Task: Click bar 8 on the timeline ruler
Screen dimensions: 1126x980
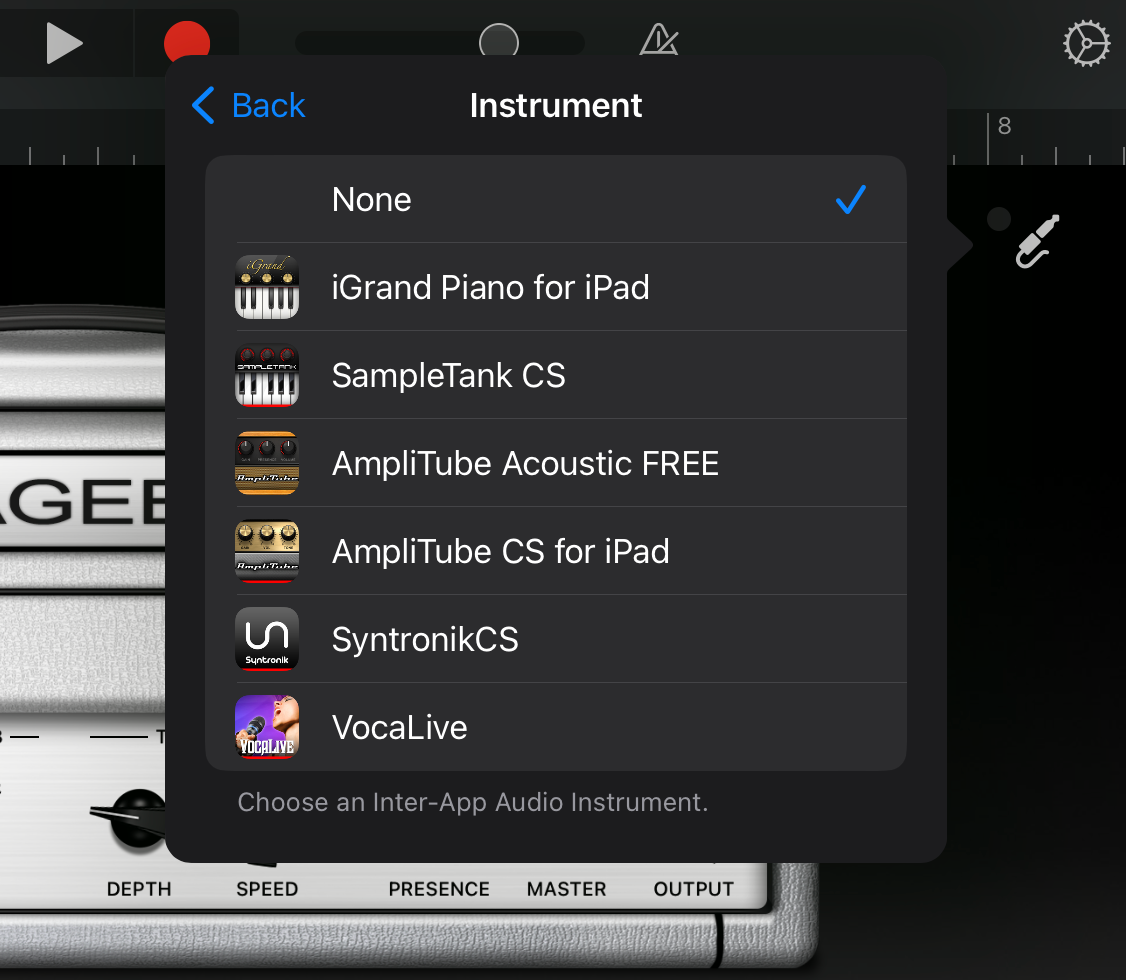Action: (x=1005, y=126)
